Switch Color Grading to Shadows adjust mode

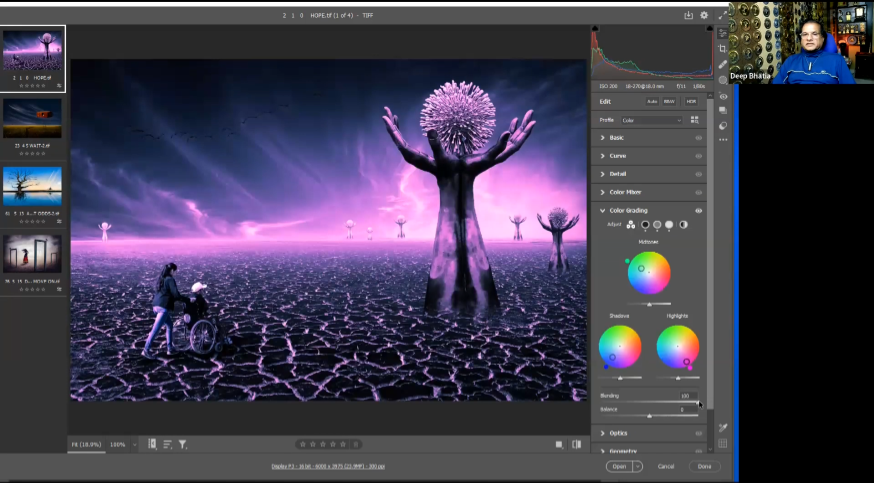coord(645,225)
